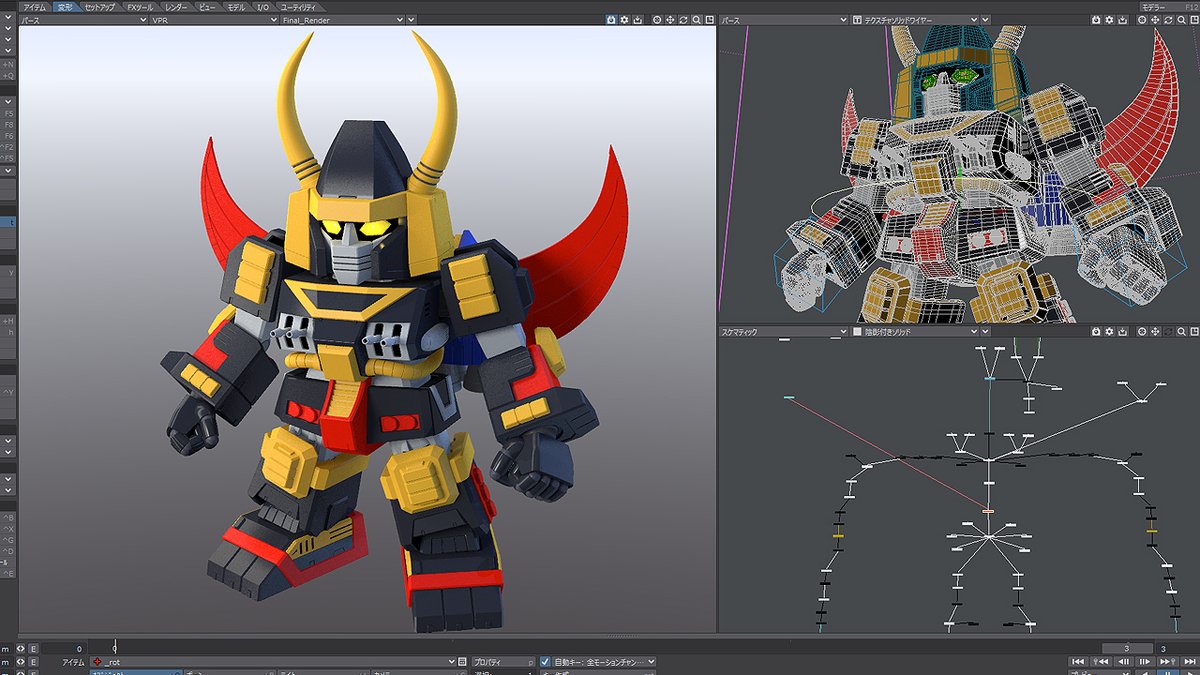Maximize the schematic viewport
1200x675 pixels.
pyautogui.click(x=1194, y=331)
